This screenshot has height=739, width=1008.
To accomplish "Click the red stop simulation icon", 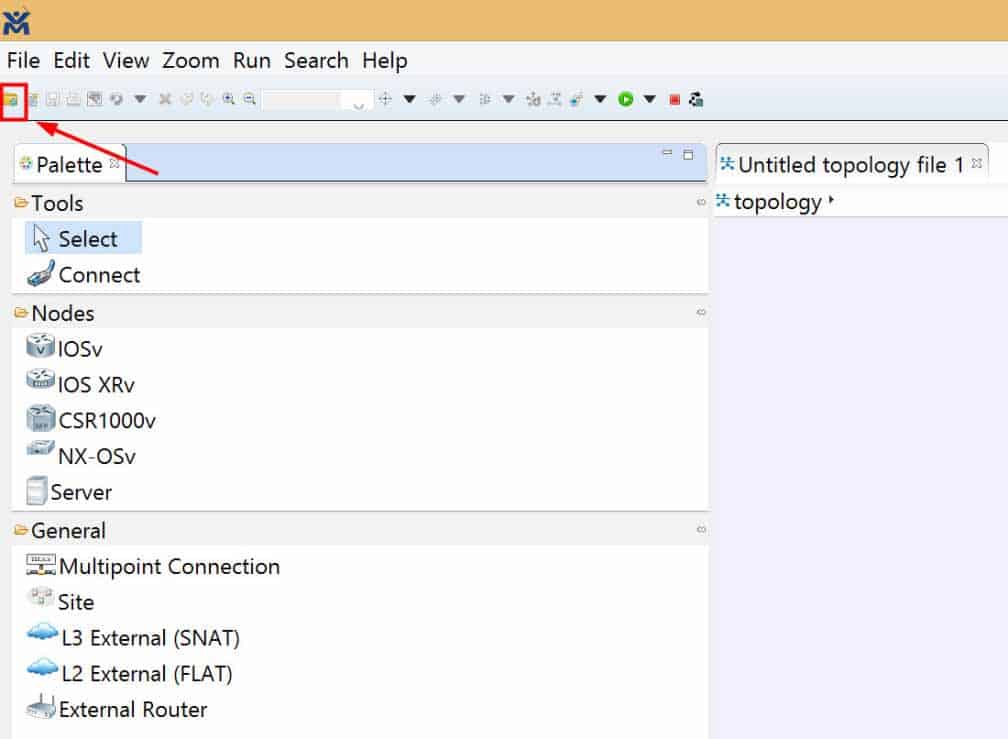I will coord(674,100).
